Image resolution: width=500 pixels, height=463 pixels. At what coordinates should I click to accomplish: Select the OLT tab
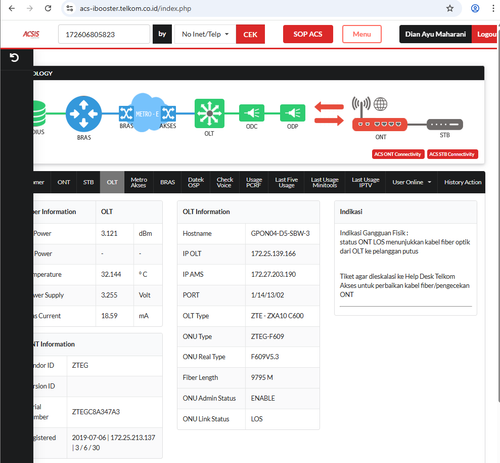click(x=112, y=182)
